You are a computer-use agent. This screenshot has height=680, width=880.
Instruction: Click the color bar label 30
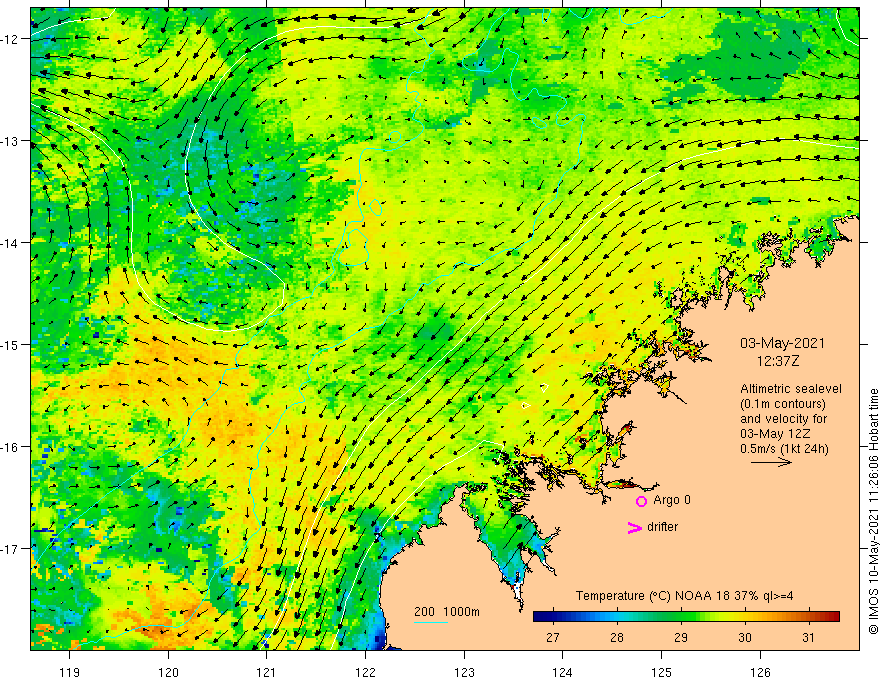(745, 638)
